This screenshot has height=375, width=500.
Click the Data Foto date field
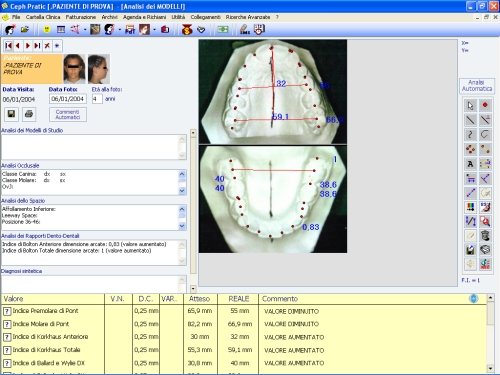68,99
